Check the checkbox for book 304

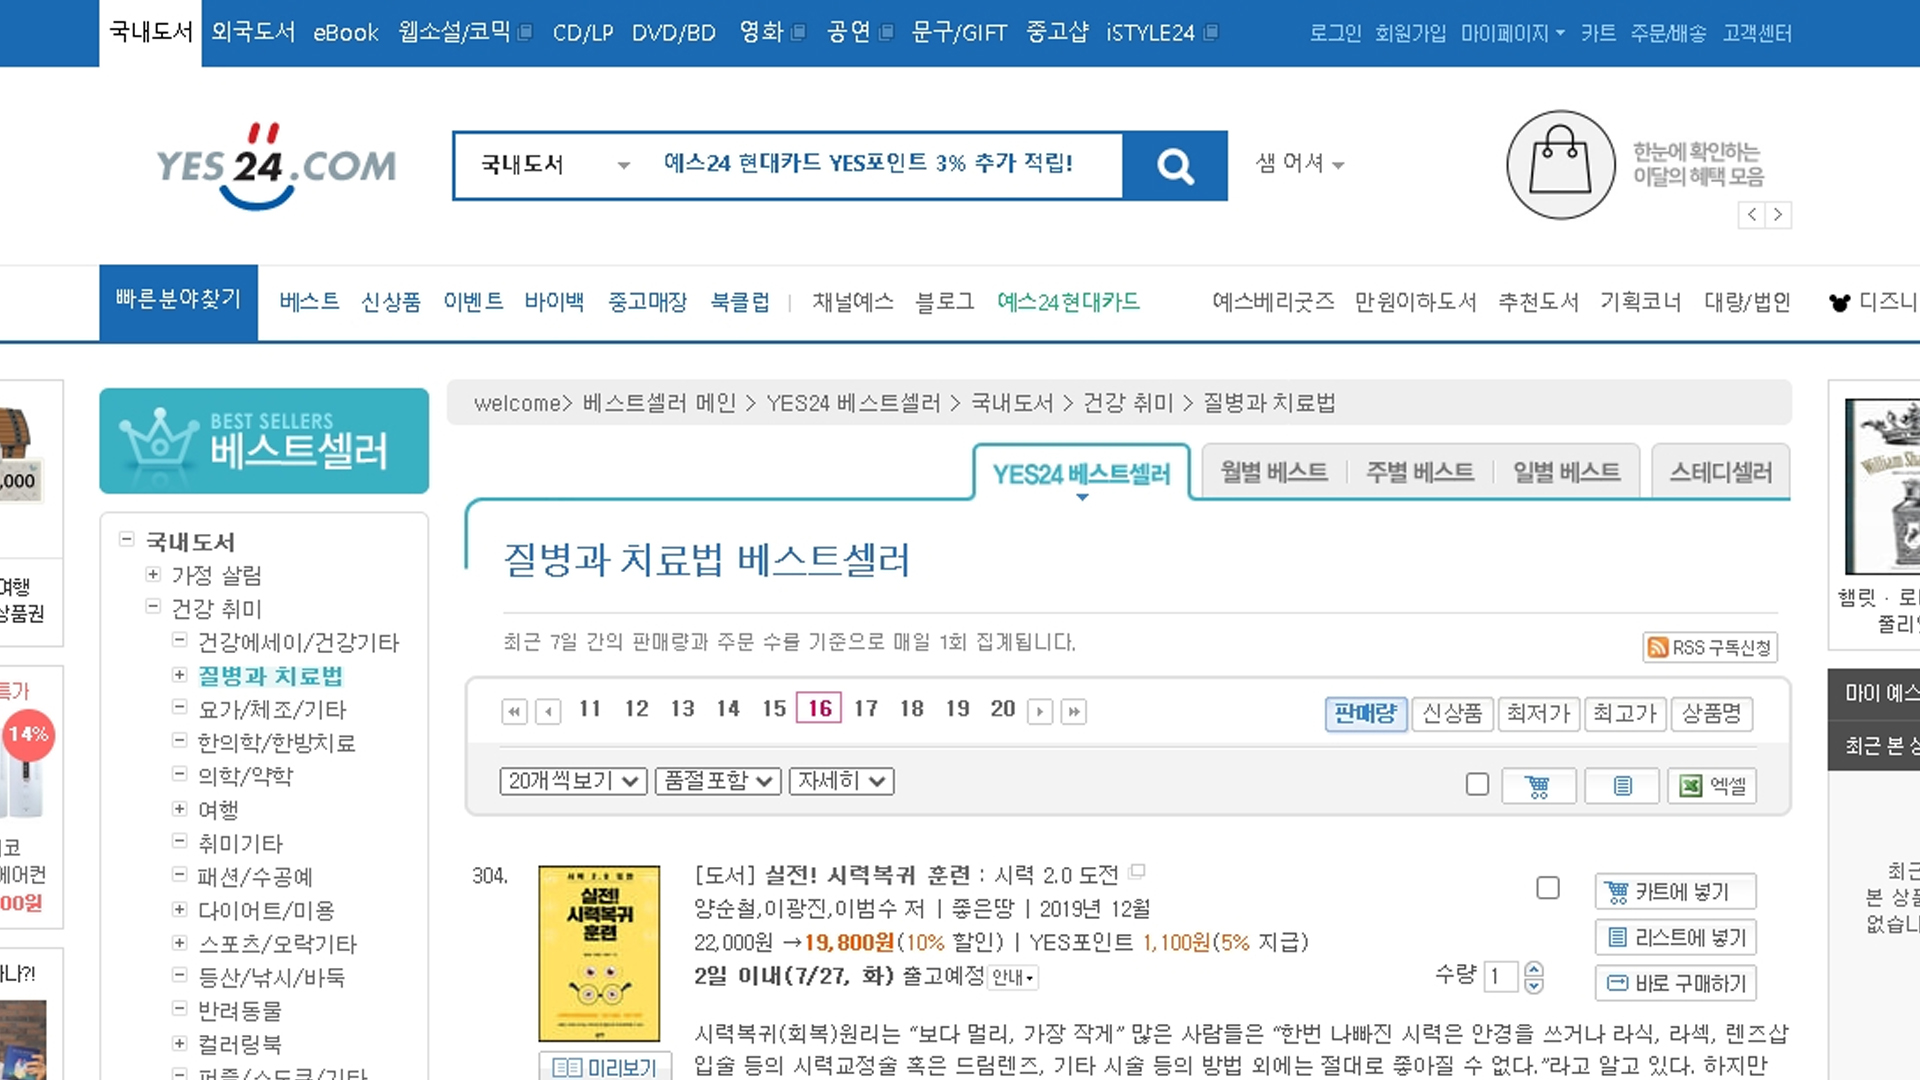[x=1548, y=888]
